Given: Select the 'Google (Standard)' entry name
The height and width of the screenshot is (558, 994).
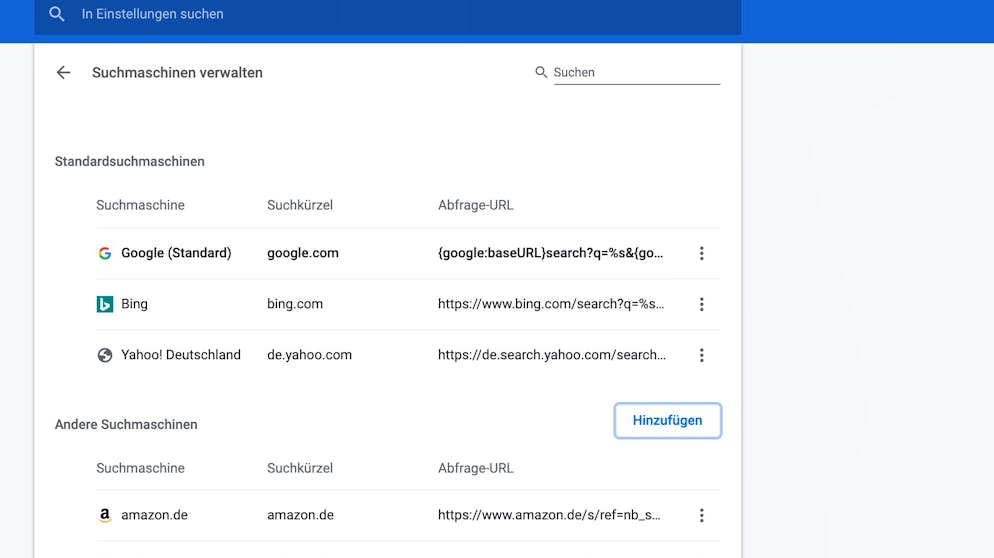Looking at the screenshot, I should [176, 253].
